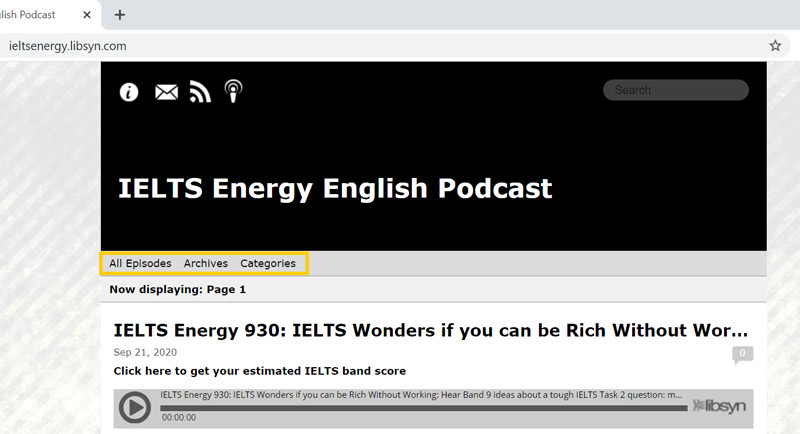This screenshot has width=800, height=434.
Task: Click the estimated IELTS band score link
Action: point(260,371)
